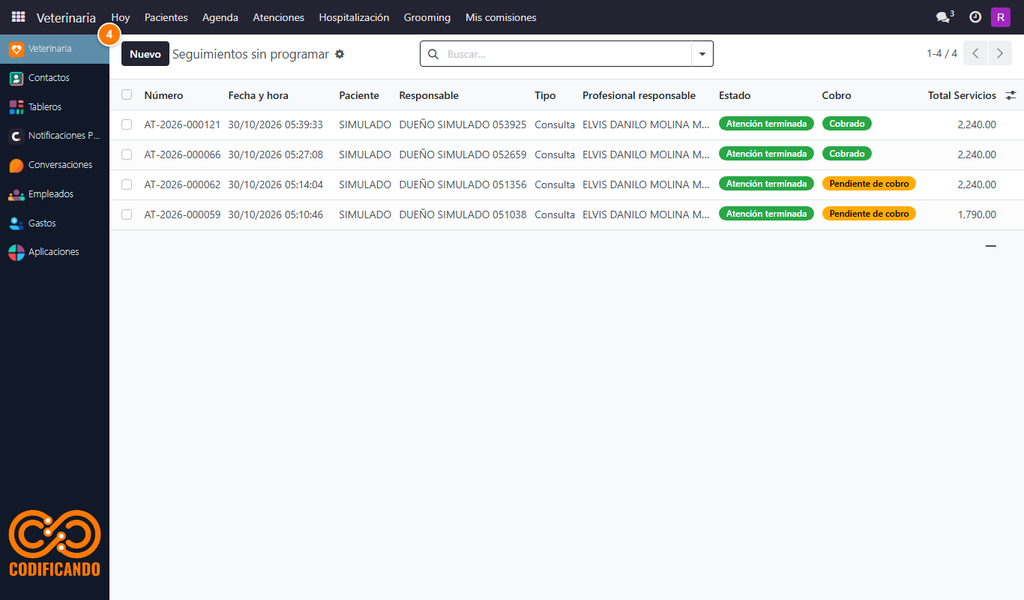This screenshot has height=600, width=1024.
Task: Click total 1,790.00 cell
Action: click(977, 215)
